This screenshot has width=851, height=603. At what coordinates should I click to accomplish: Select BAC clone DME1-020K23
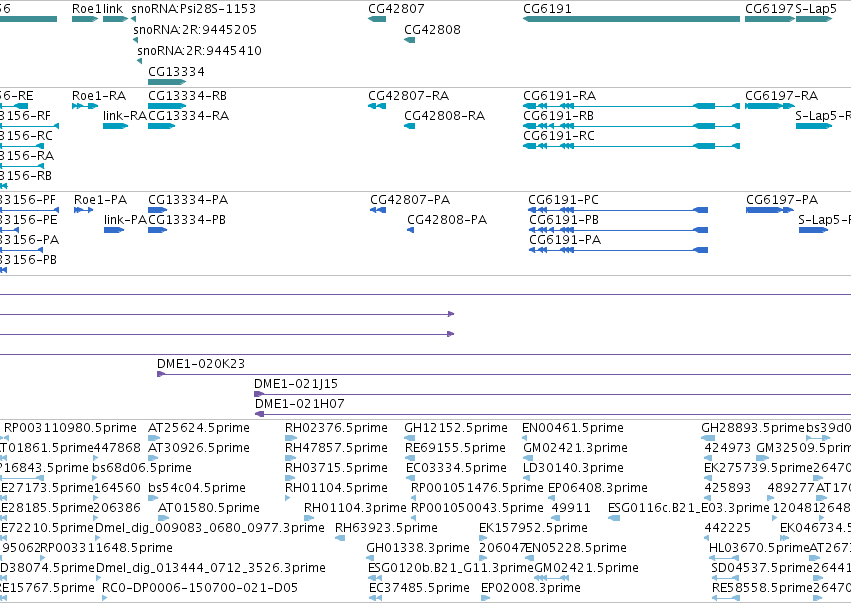[201, 364]
